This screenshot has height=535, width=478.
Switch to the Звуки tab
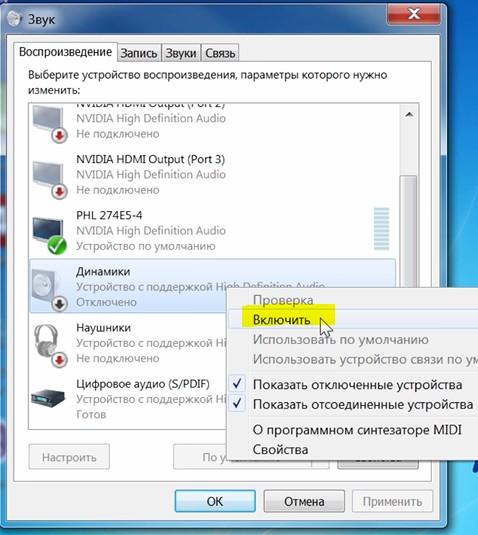[181, 53]
